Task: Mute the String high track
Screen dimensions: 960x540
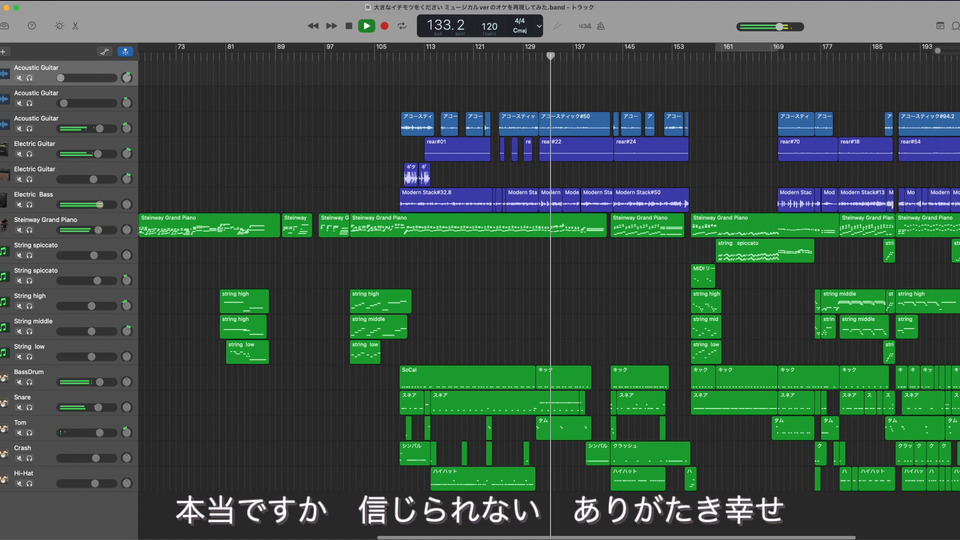Action: (20, 306)
